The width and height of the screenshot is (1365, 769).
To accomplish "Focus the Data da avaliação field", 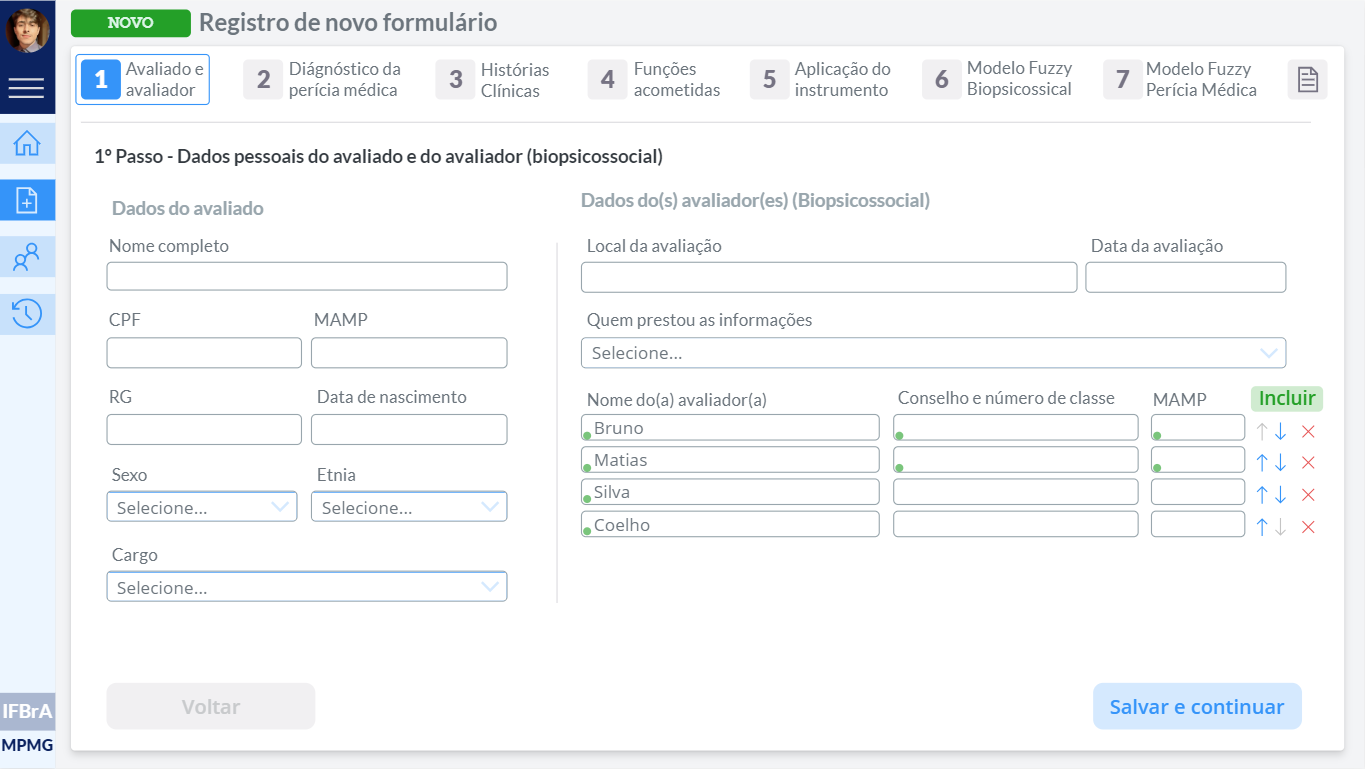I will (x=1186, y=277).
